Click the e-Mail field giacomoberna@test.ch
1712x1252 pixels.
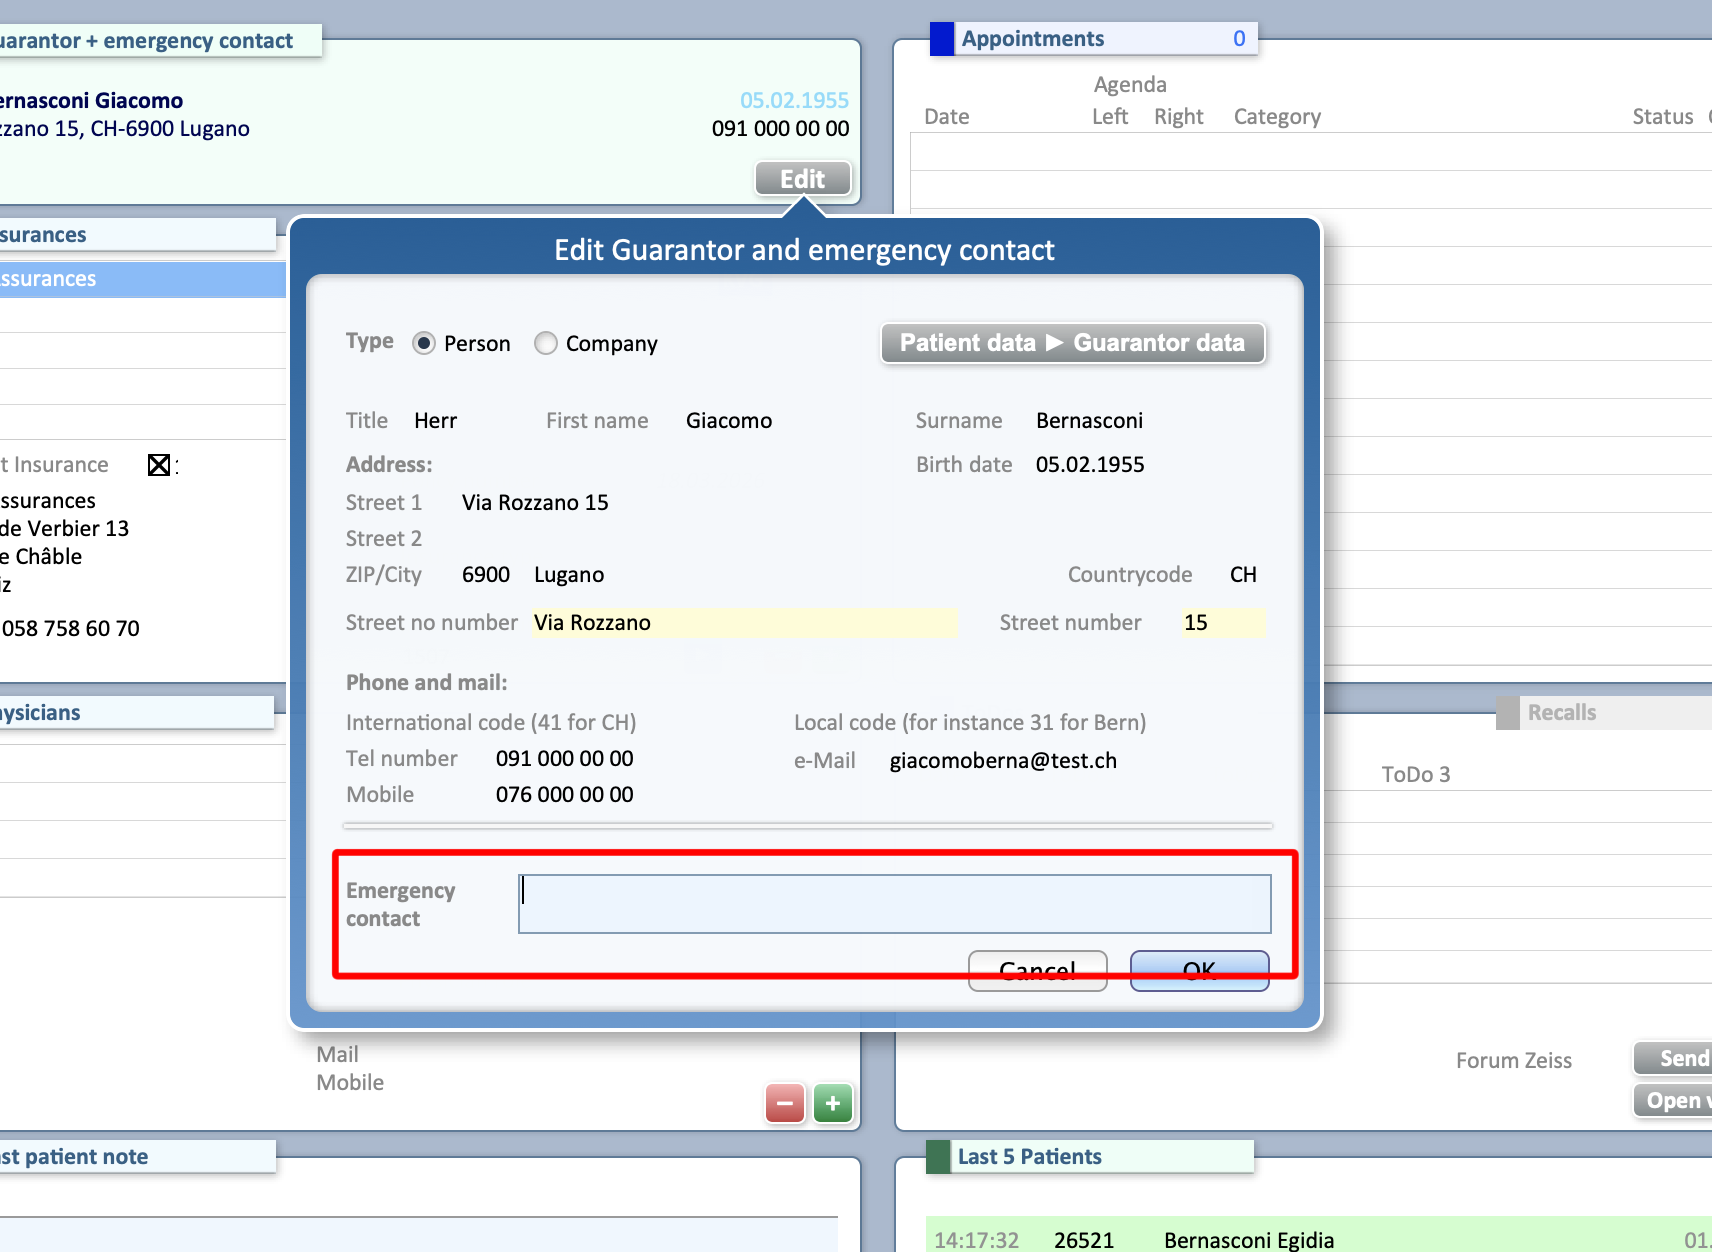(1003, 761)
